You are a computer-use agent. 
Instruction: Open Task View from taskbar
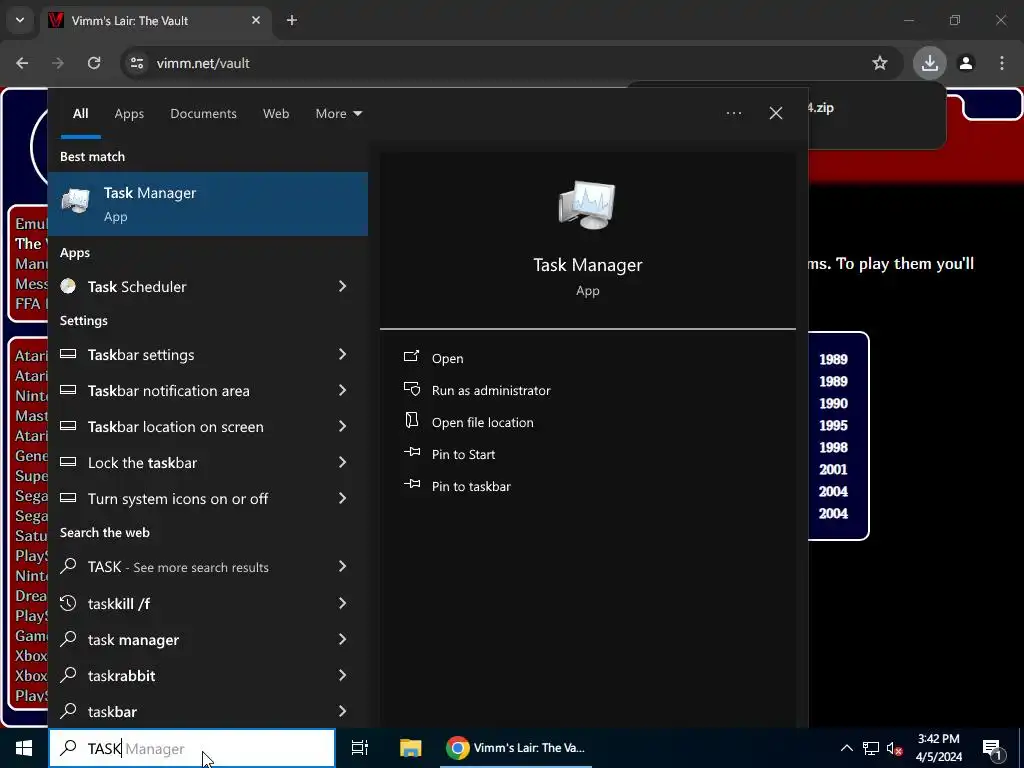pyautogui.click(x=360, y=748)
